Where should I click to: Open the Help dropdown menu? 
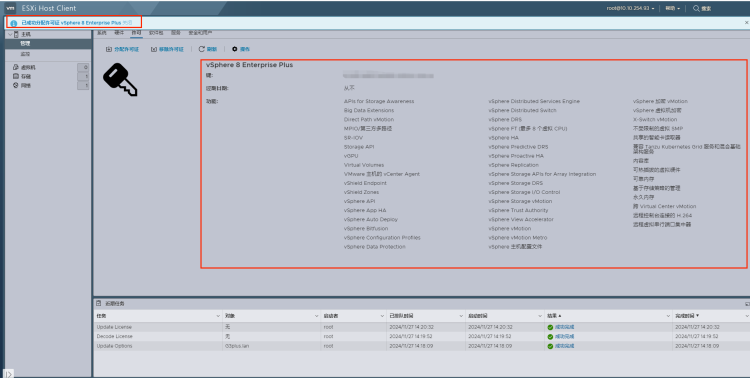pyautogui.click(x=672, y=8)
